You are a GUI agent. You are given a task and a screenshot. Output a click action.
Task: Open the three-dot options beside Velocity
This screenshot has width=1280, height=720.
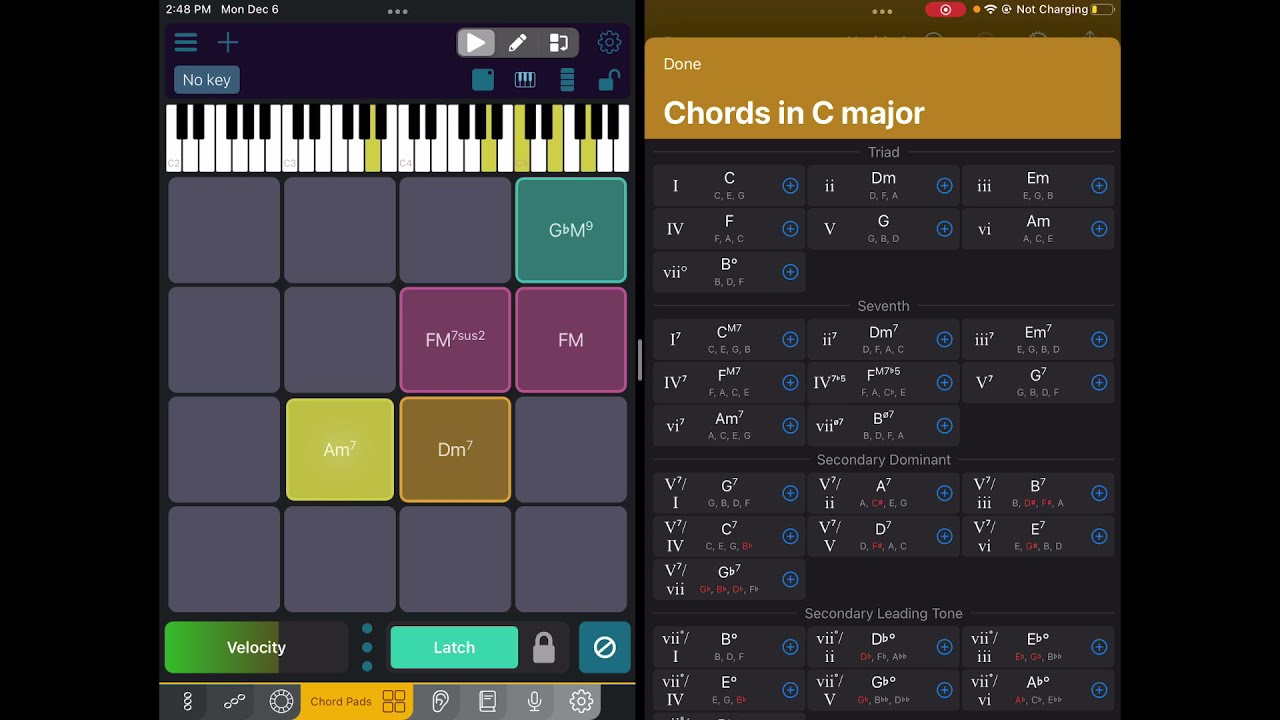tap(367, 647)
